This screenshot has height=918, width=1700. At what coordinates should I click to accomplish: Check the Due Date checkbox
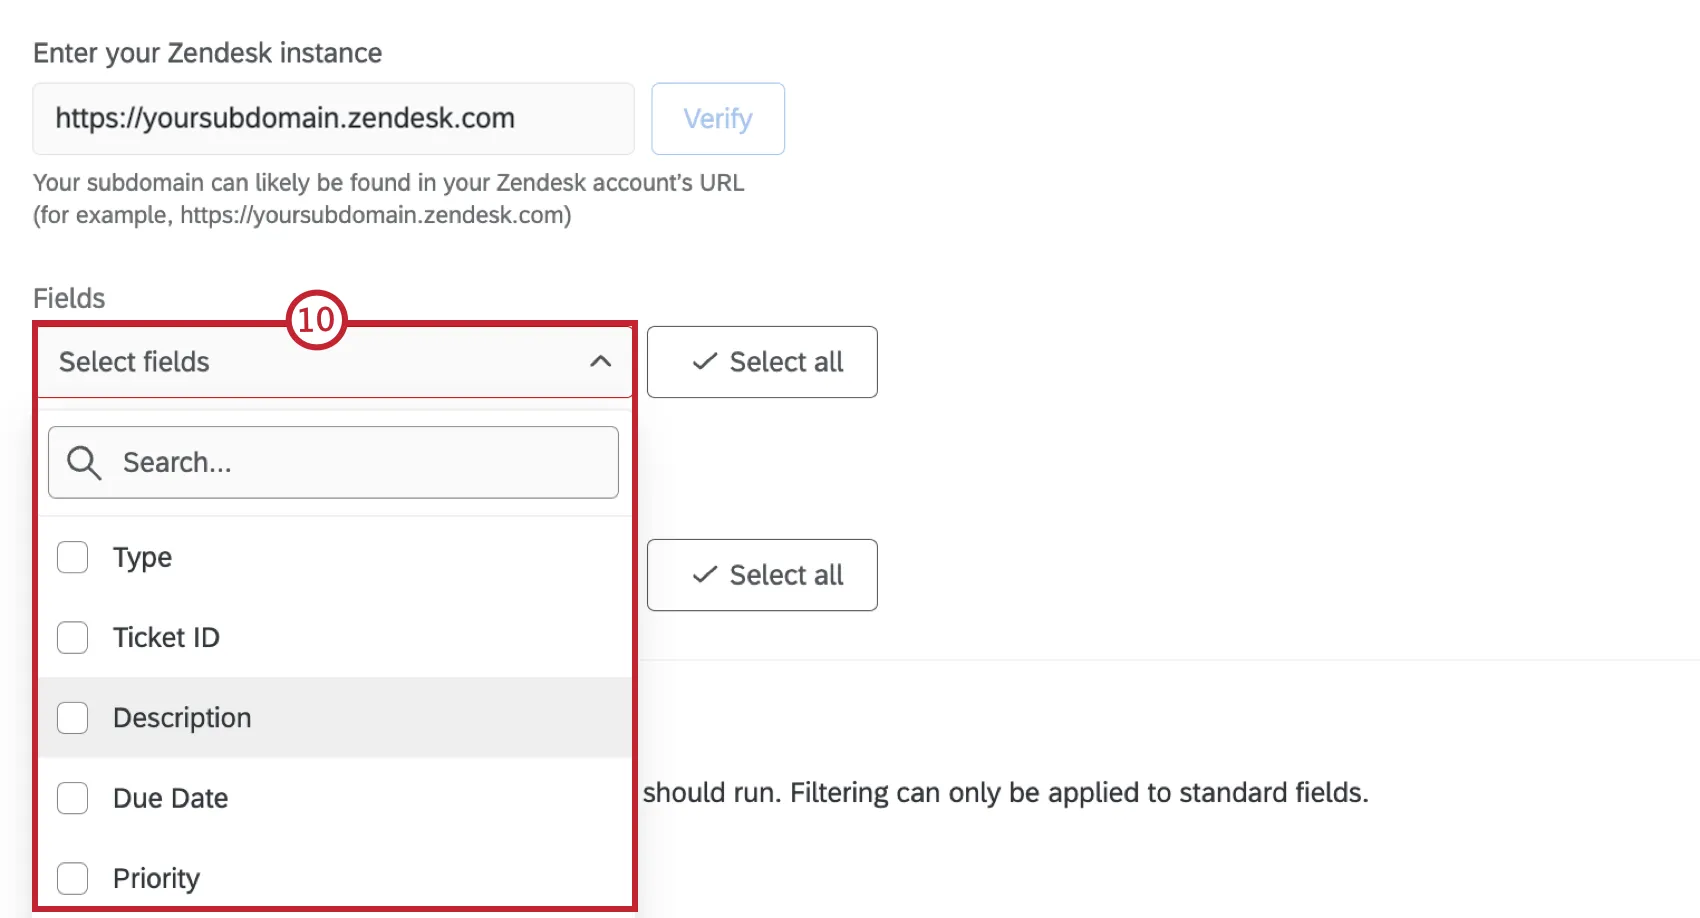coord(72,798)
